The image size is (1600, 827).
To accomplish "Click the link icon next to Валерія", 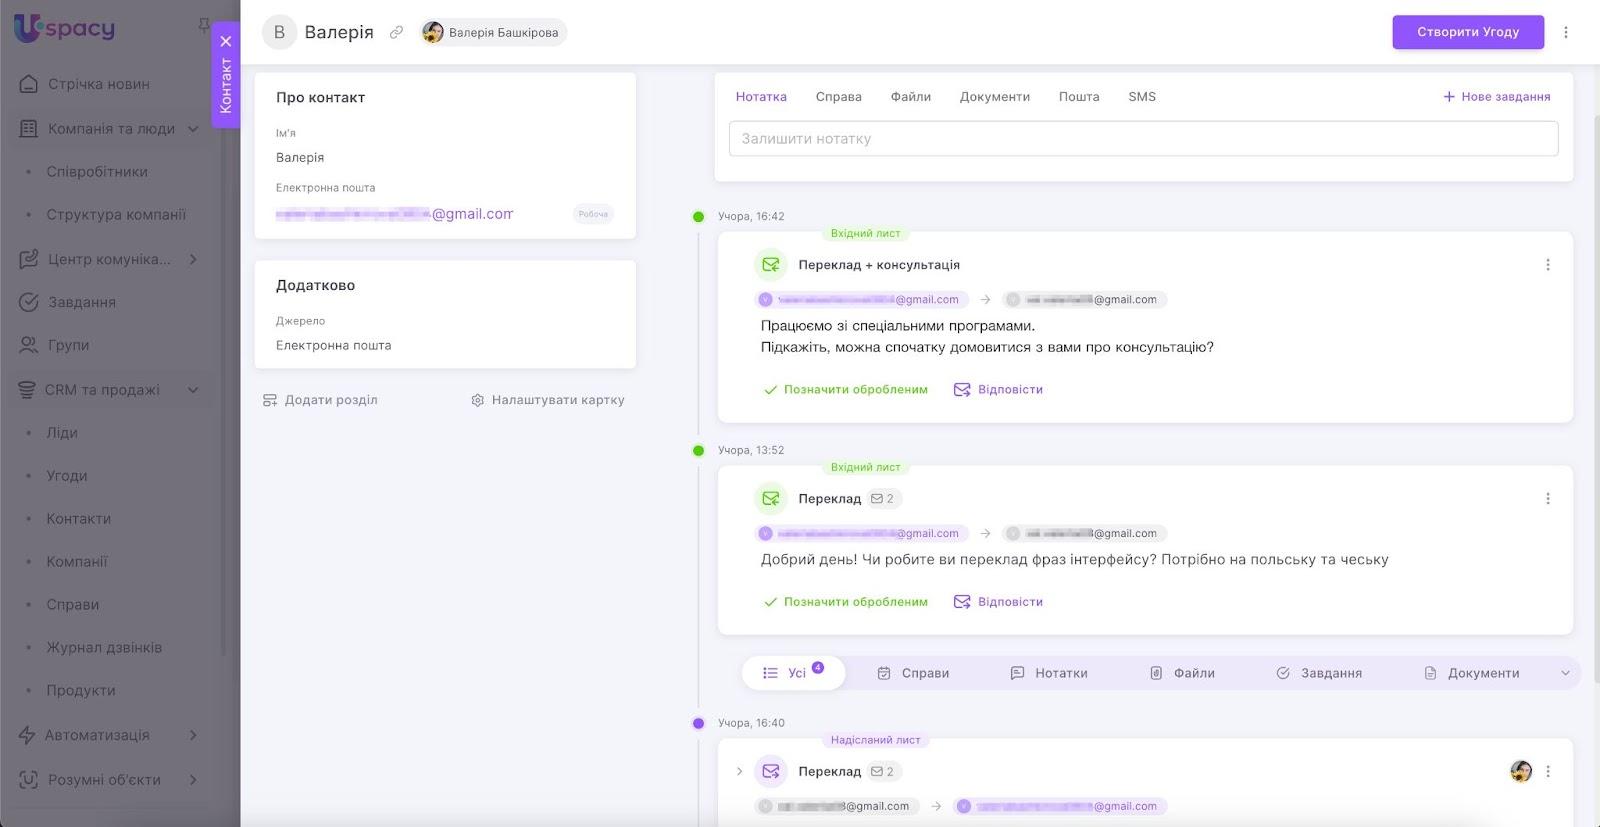I will pyautogui.click(x=396, y=32).
